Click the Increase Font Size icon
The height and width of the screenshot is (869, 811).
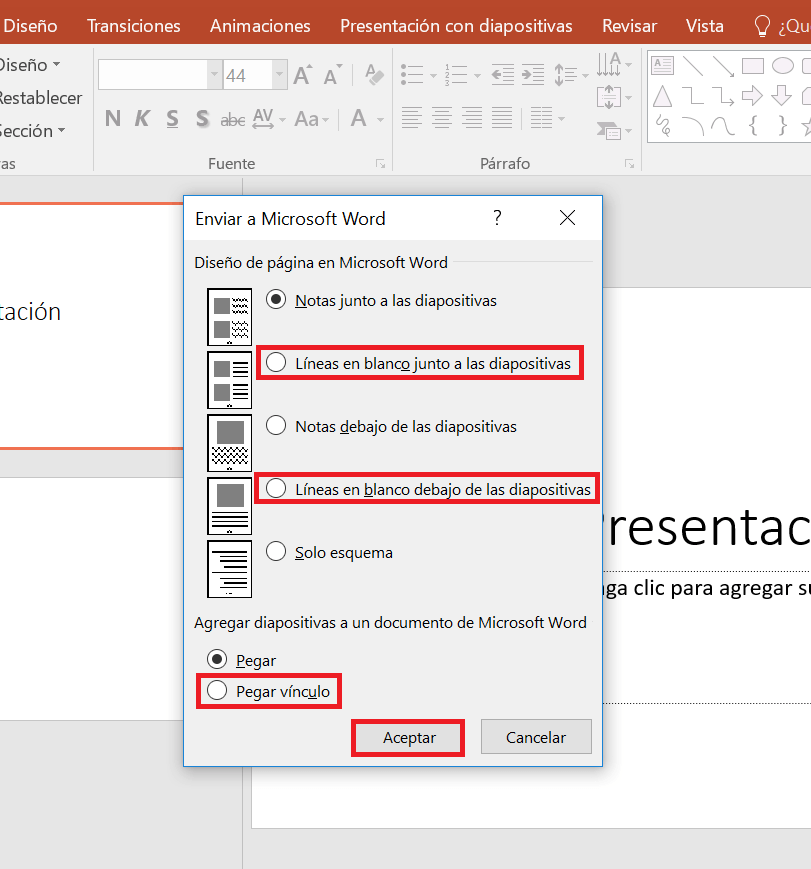coord(303,75)
